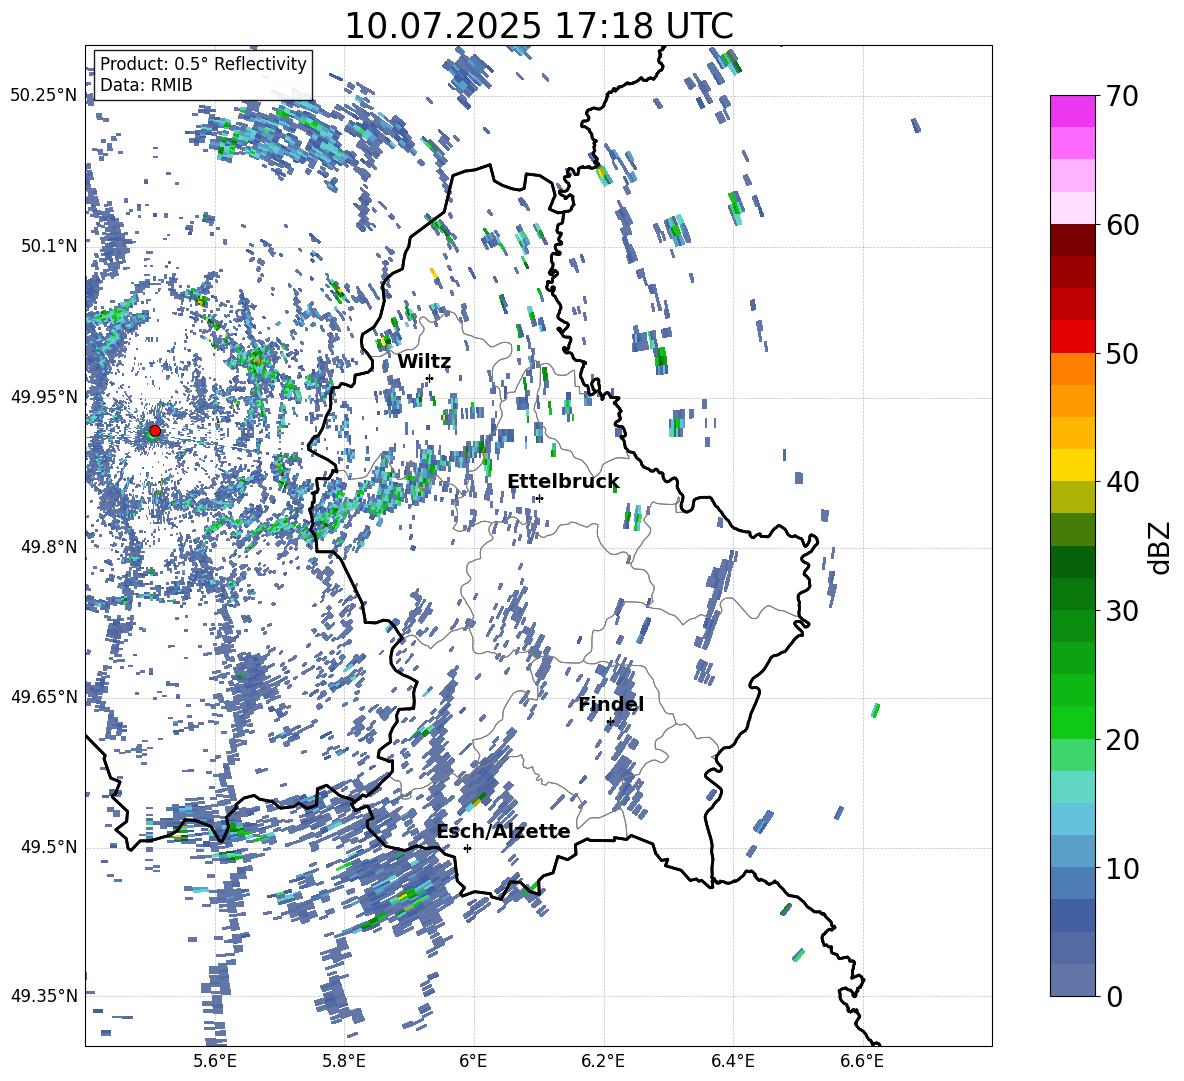The width and height of the screenshot is (1184, 1081).
Task: Click the red radar location marker
Action: [x=155, y=431]
